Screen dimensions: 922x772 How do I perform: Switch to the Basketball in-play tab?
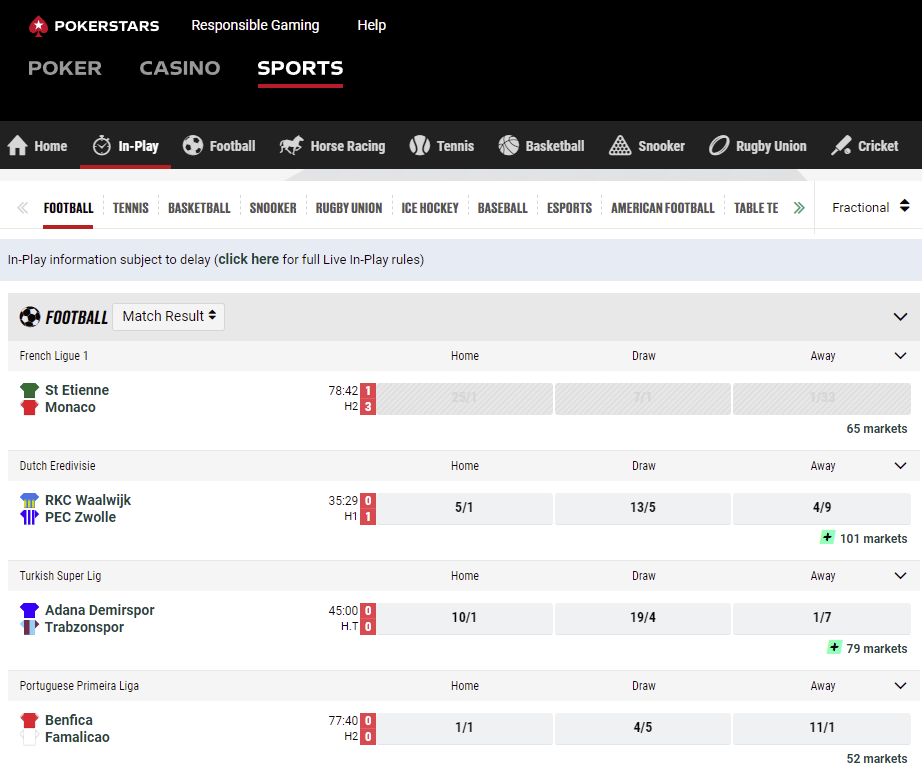coord(199,208)
